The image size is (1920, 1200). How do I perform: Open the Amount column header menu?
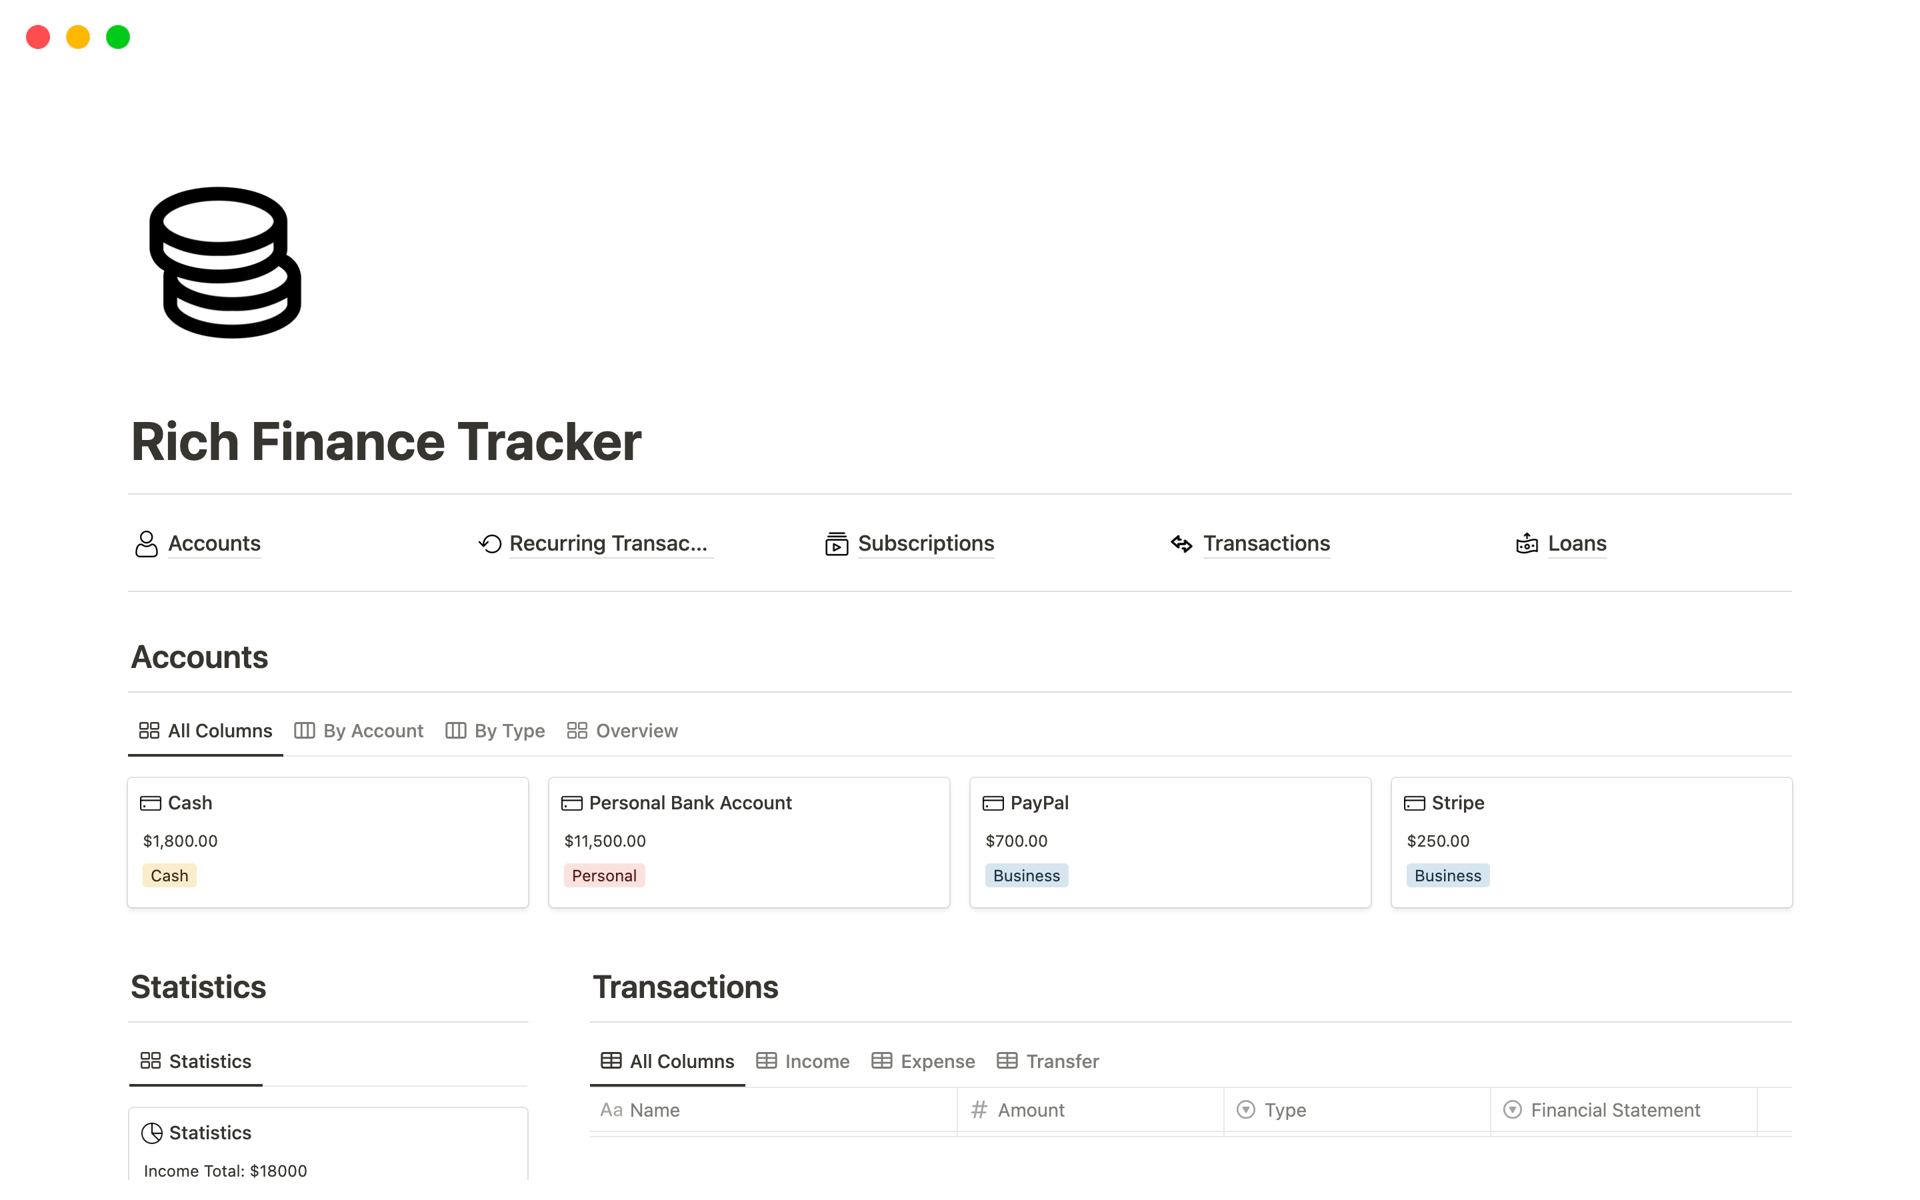tap(1030, 1110)
